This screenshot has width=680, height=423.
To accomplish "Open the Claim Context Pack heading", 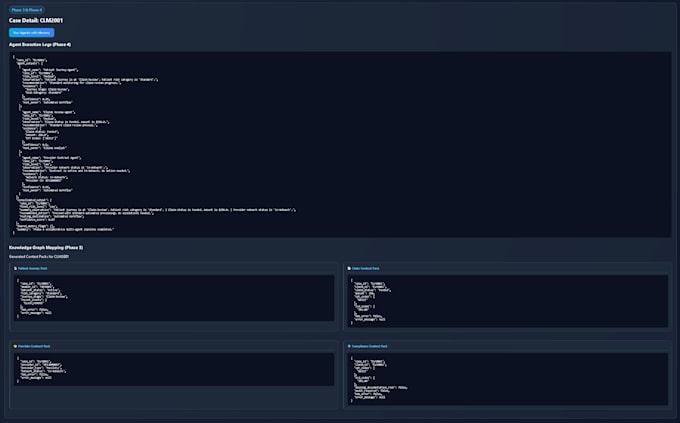I will tap(366, 269).
